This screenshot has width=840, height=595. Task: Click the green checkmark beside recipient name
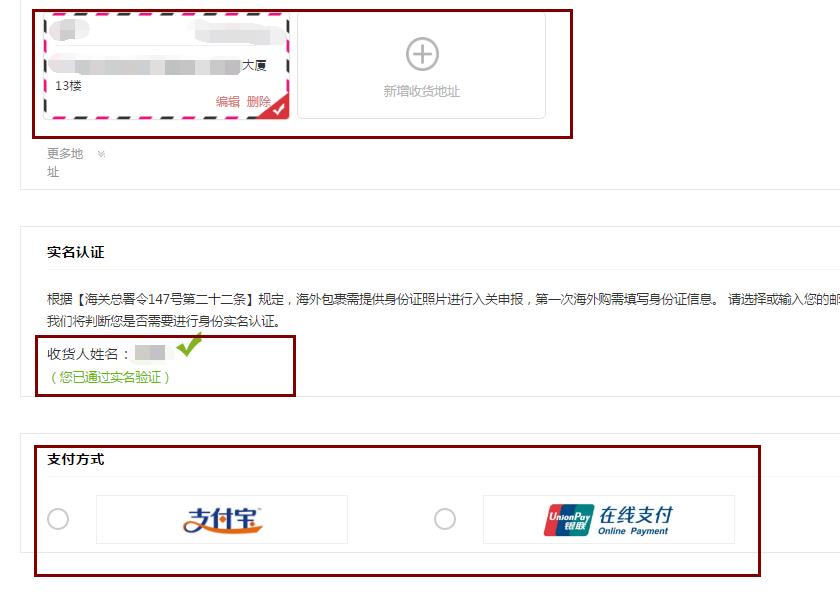pos(189,344)
